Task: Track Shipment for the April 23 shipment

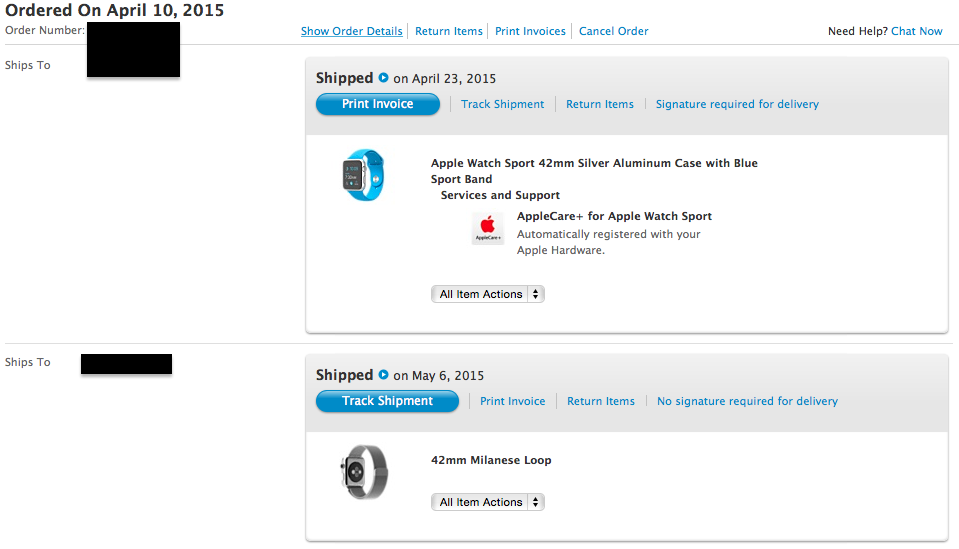Action: [503, 104]
